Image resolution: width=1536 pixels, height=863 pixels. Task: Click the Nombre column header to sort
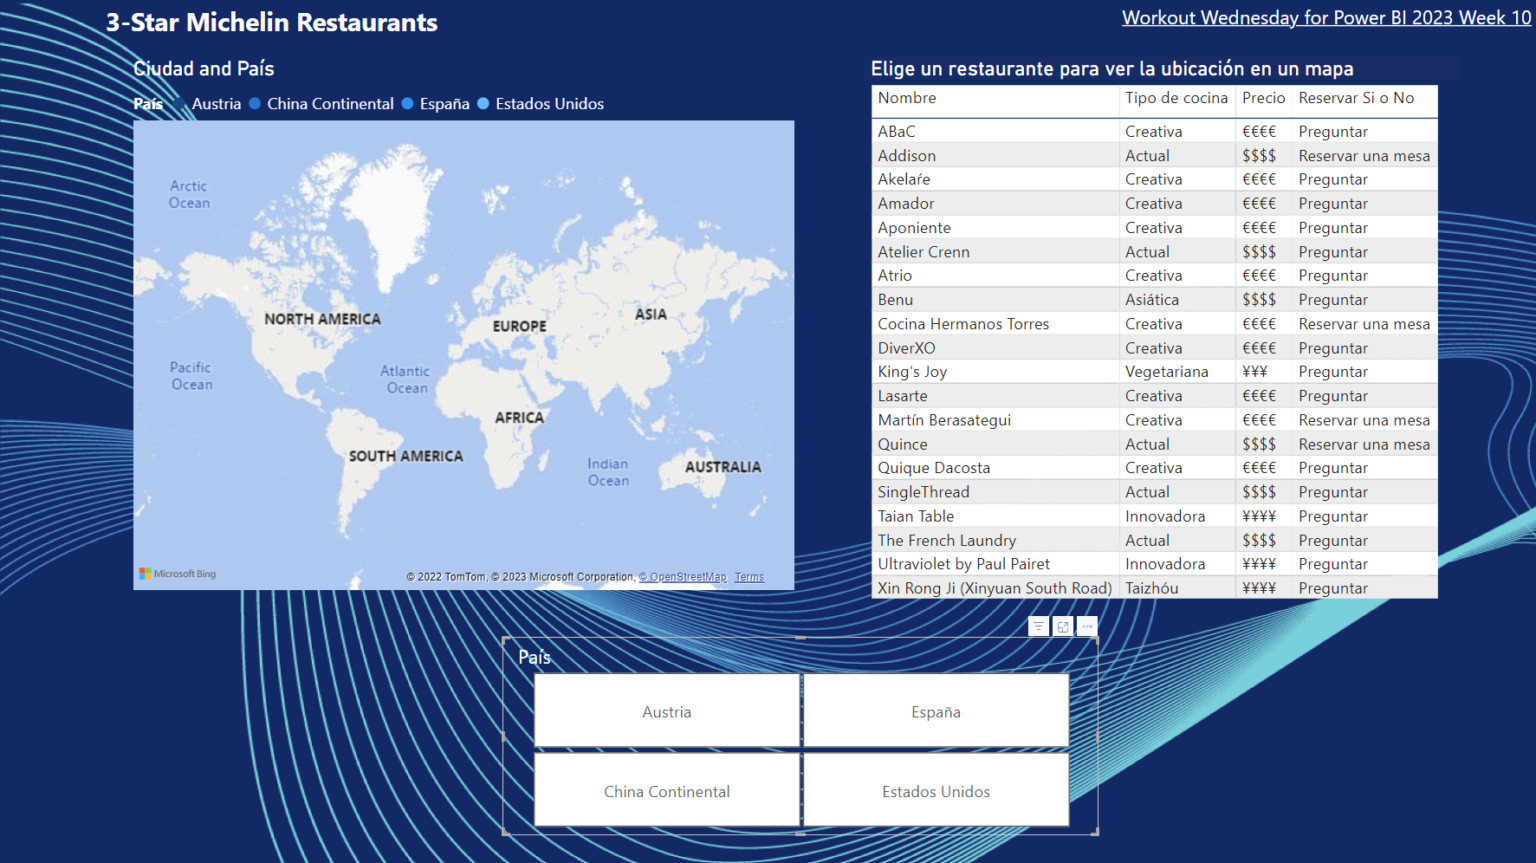click(x=907, y=98)
